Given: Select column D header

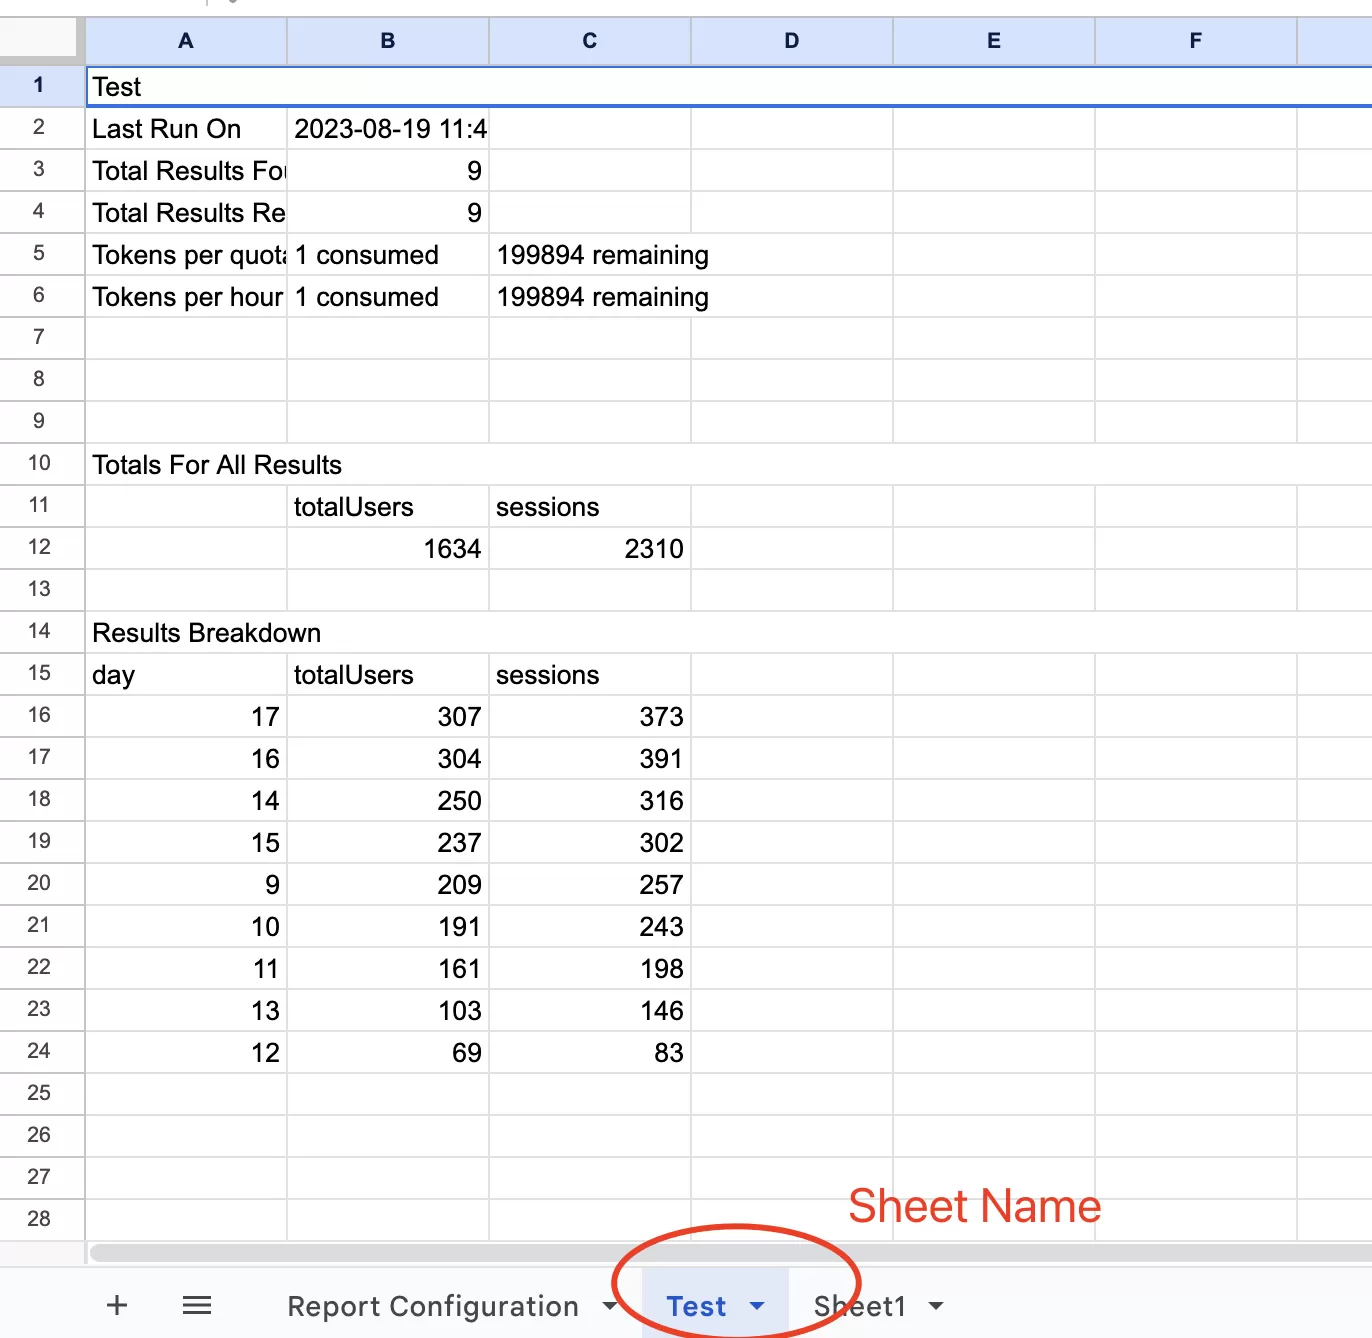Looking at the screenshot, I should pos(792,41).
